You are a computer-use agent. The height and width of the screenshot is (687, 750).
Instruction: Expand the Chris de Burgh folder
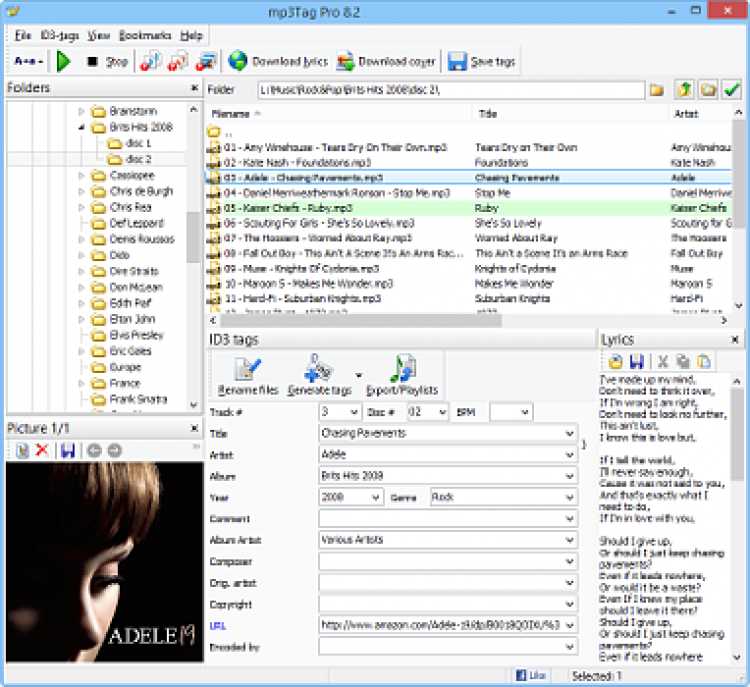pos(81,192)
